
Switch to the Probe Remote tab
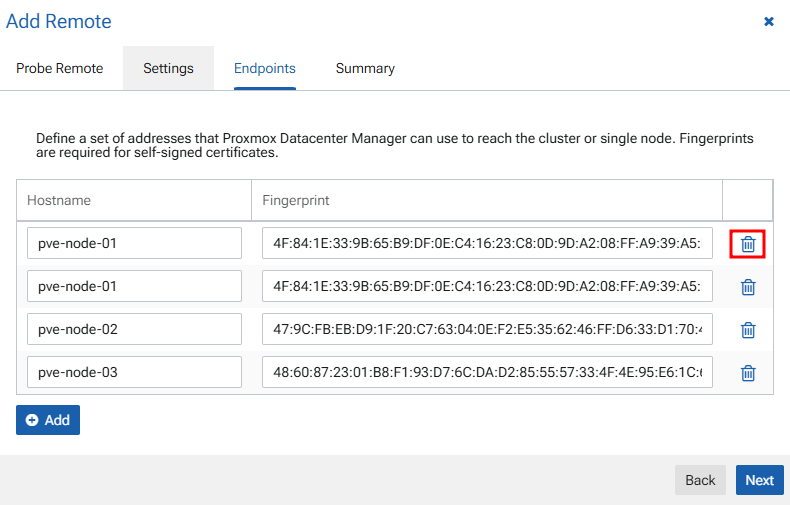click(x=59, y=68)
